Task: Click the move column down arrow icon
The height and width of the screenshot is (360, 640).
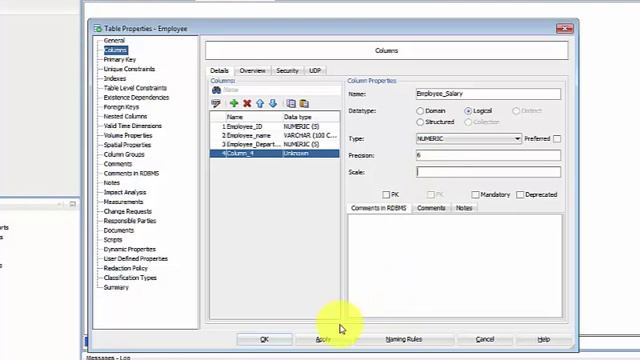Action: click(x=273, y=103)
